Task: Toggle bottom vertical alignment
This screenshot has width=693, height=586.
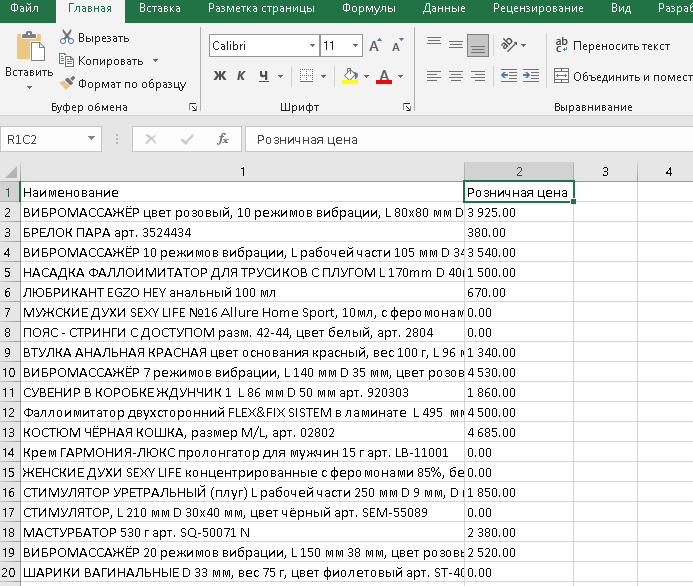Action: (x=478, y=45)
